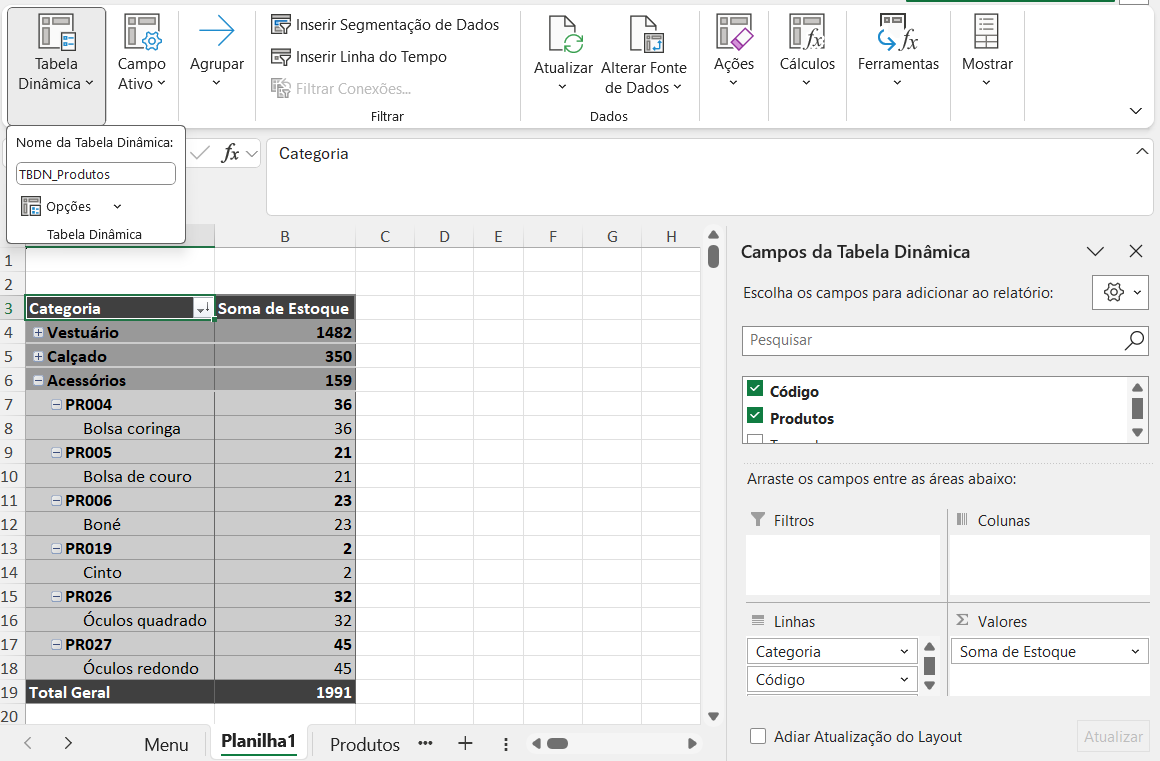The width and height of the screenshot is (1160, 761).
Task: Click the search magnifier in field list
Action: (1134, 341)
